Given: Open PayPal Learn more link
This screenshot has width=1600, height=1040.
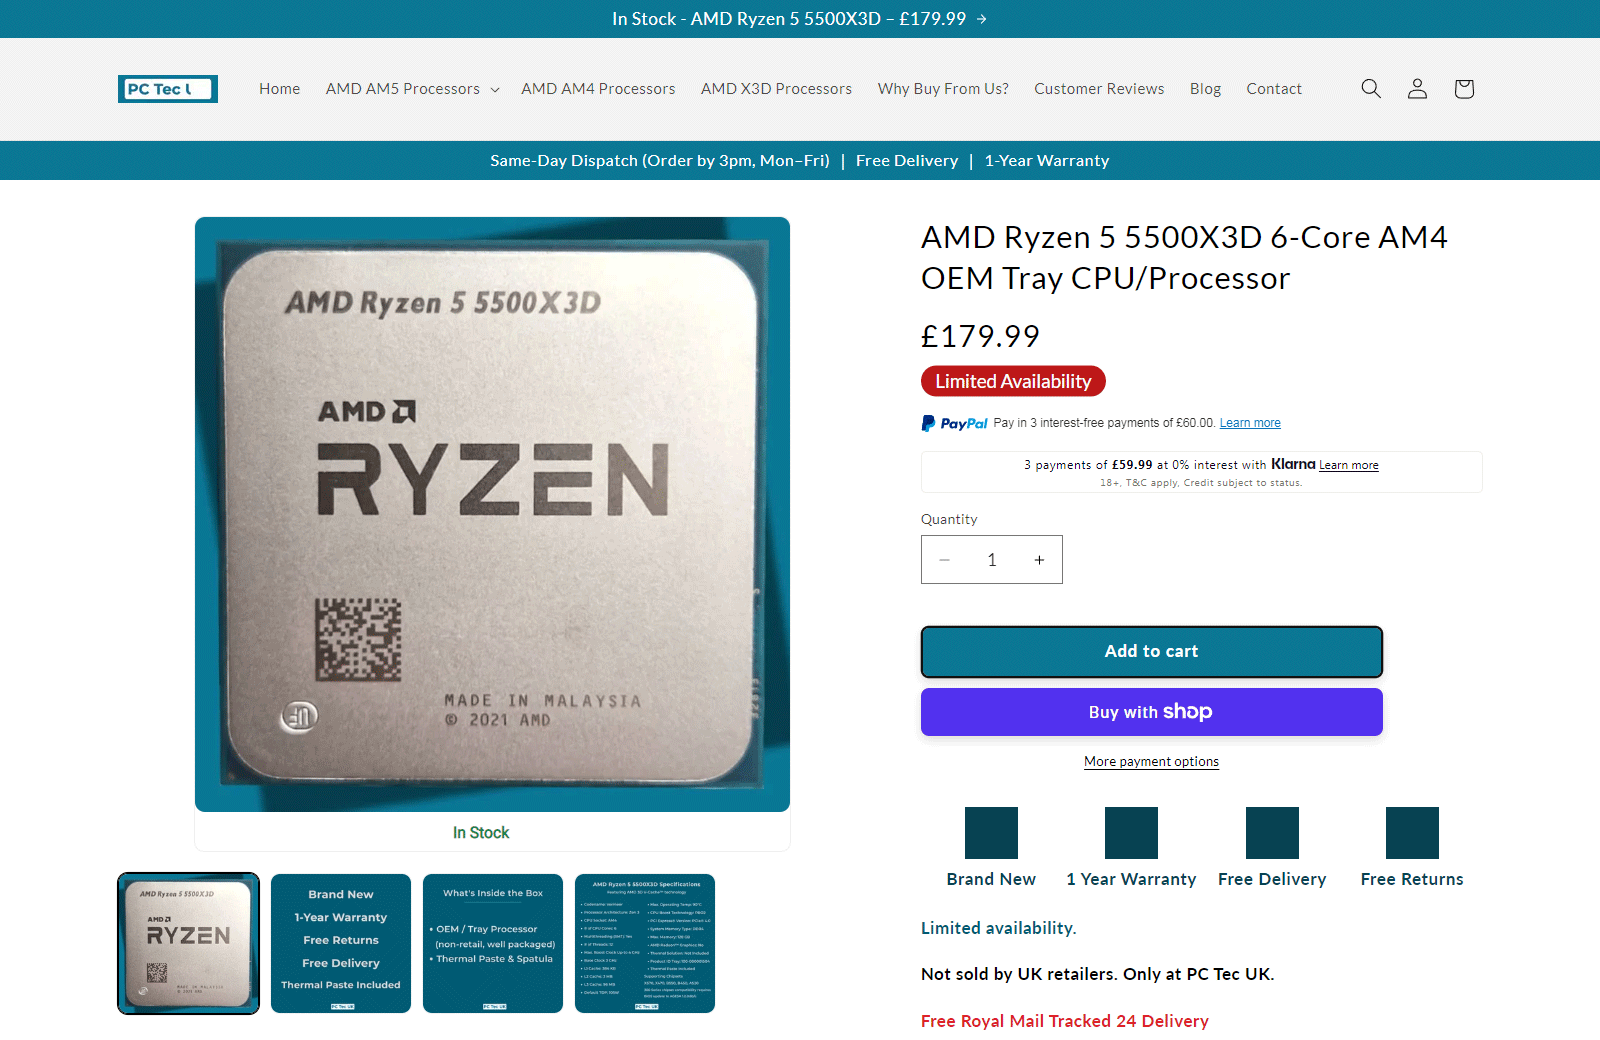Looking at the screenshot, I should 1250,423.
